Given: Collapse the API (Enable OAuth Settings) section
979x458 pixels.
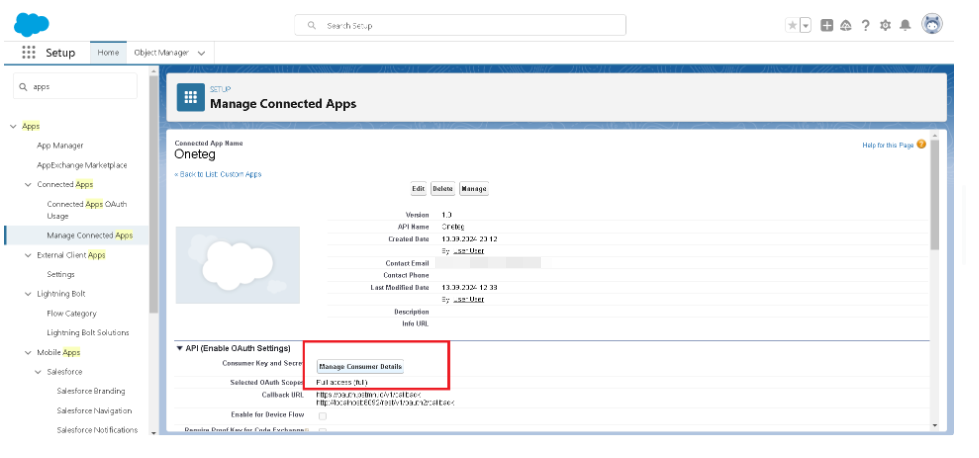Looking at the screenshot, I should point(180,348).
